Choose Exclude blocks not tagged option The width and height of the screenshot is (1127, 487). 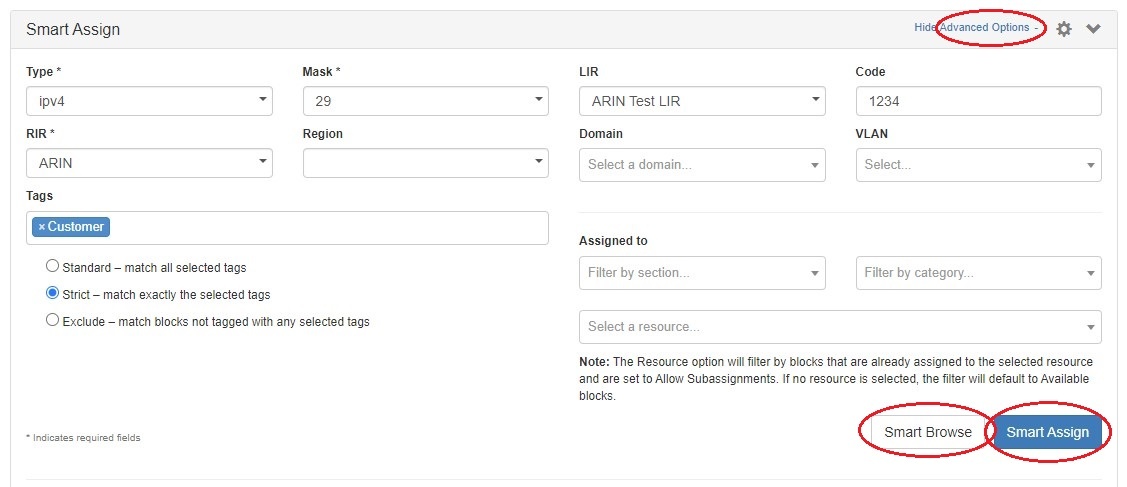click(52, 321)
